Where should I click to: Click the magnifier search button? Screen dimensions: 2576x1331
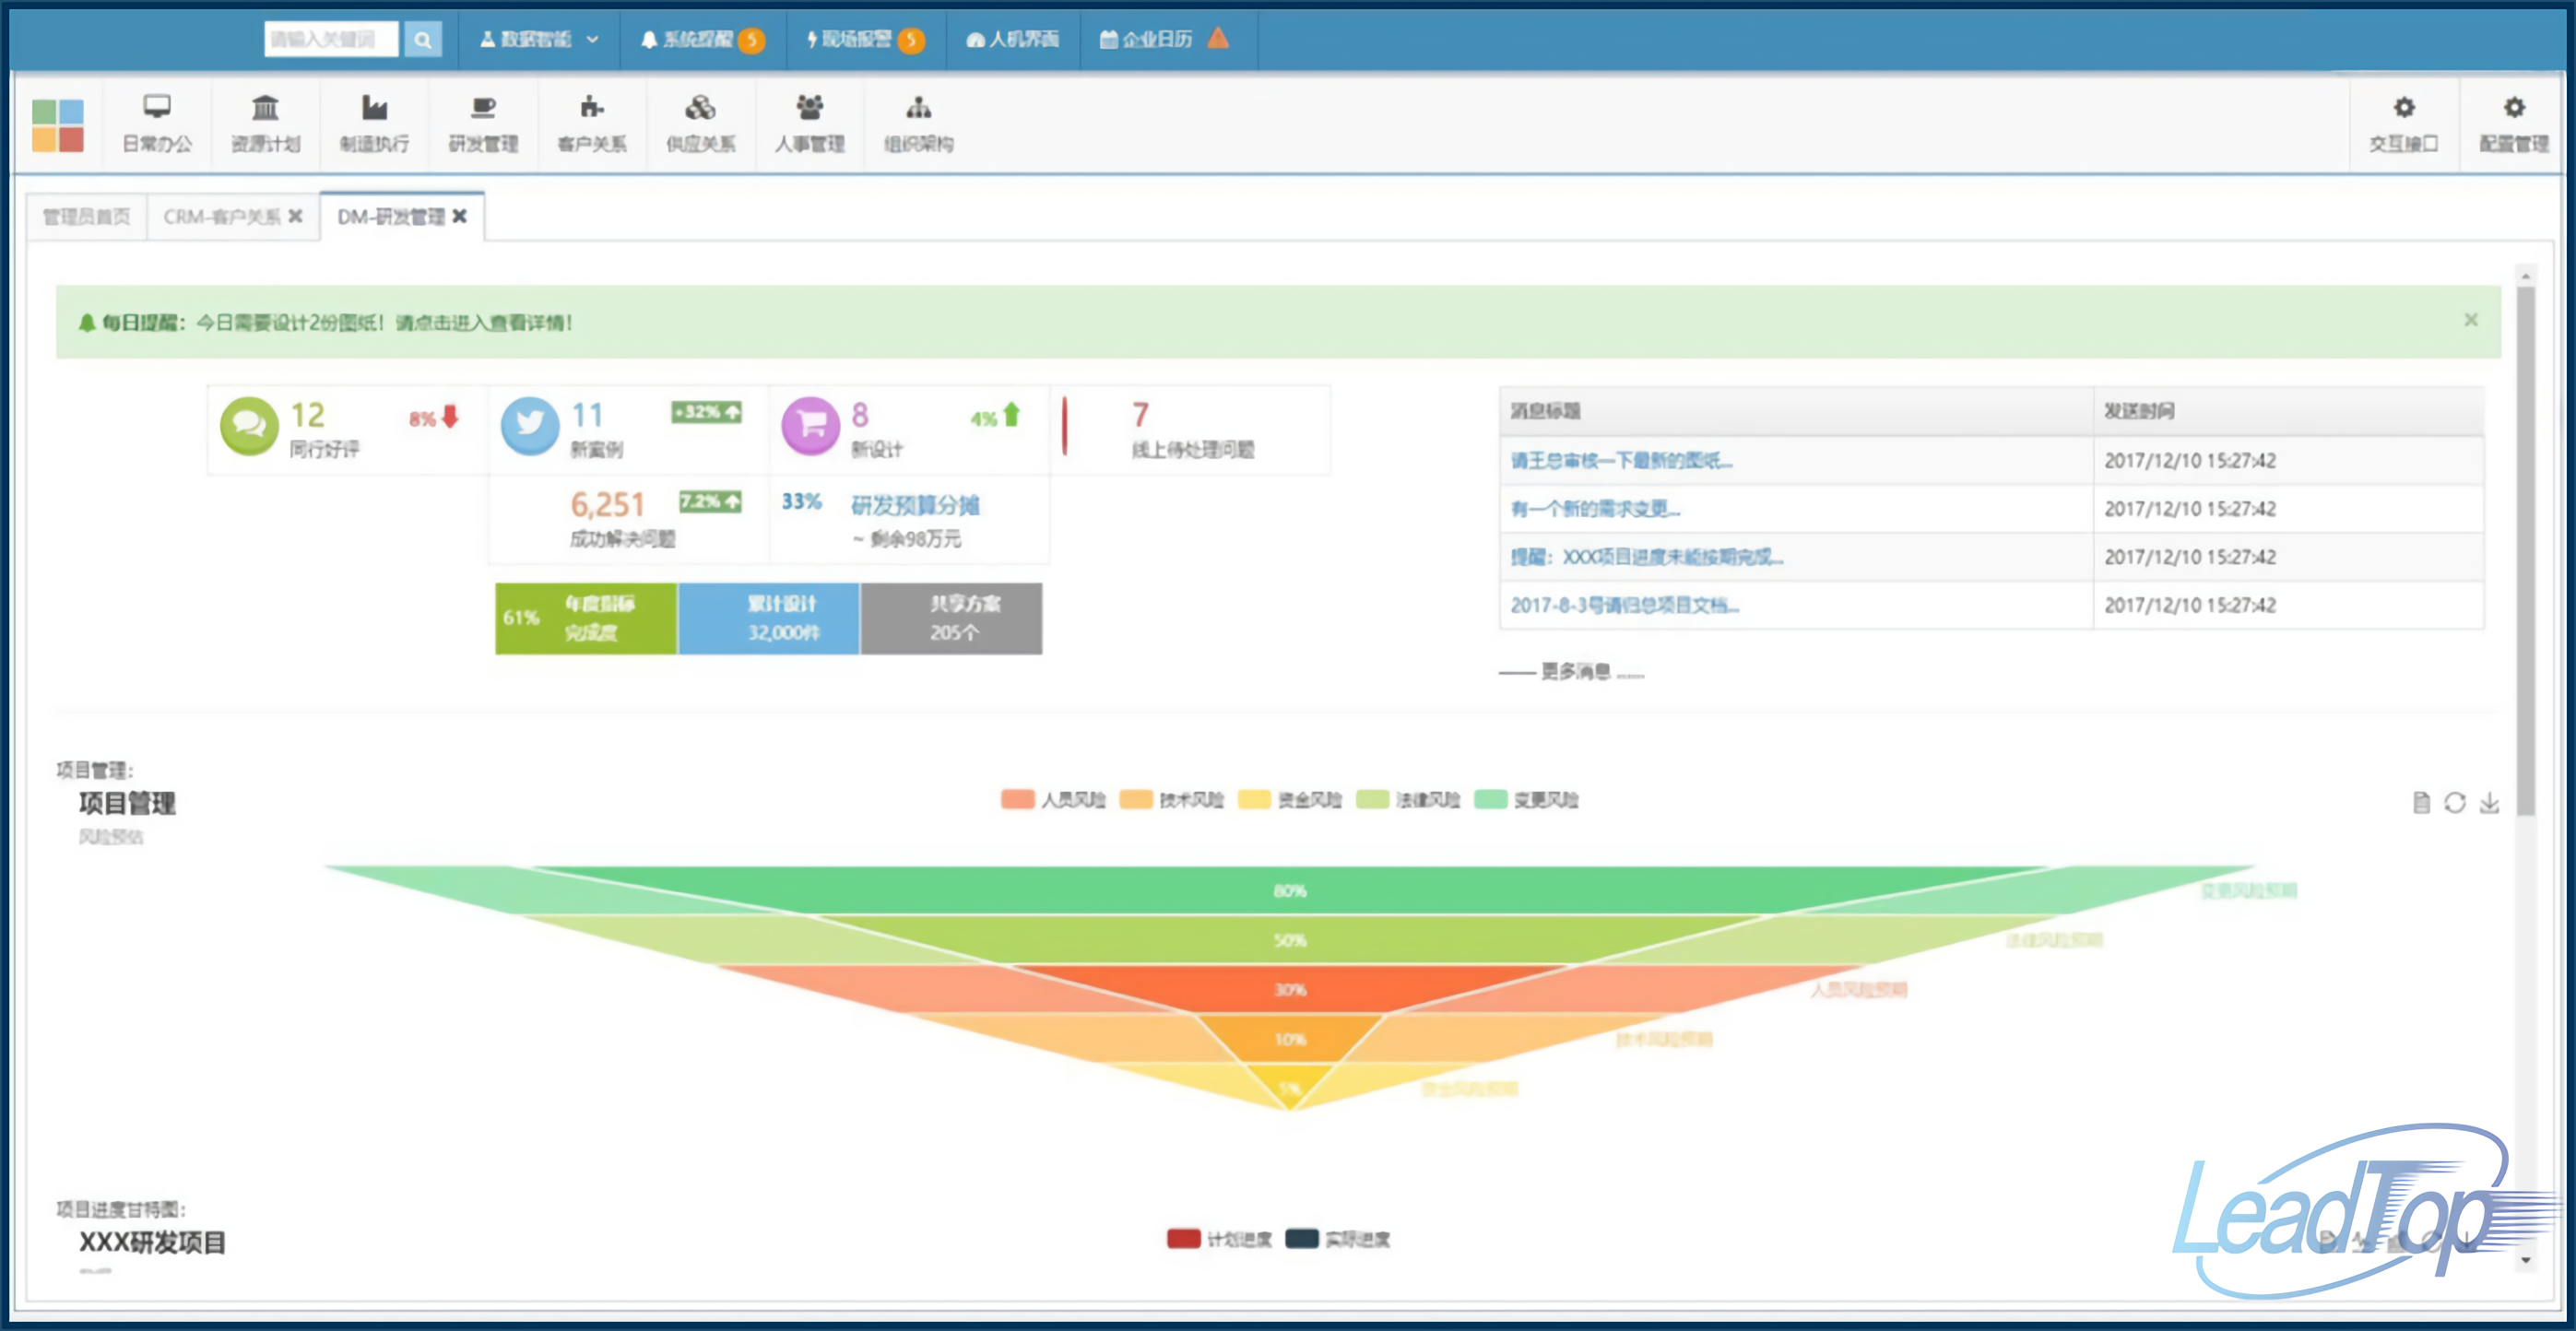coord(423,40)
